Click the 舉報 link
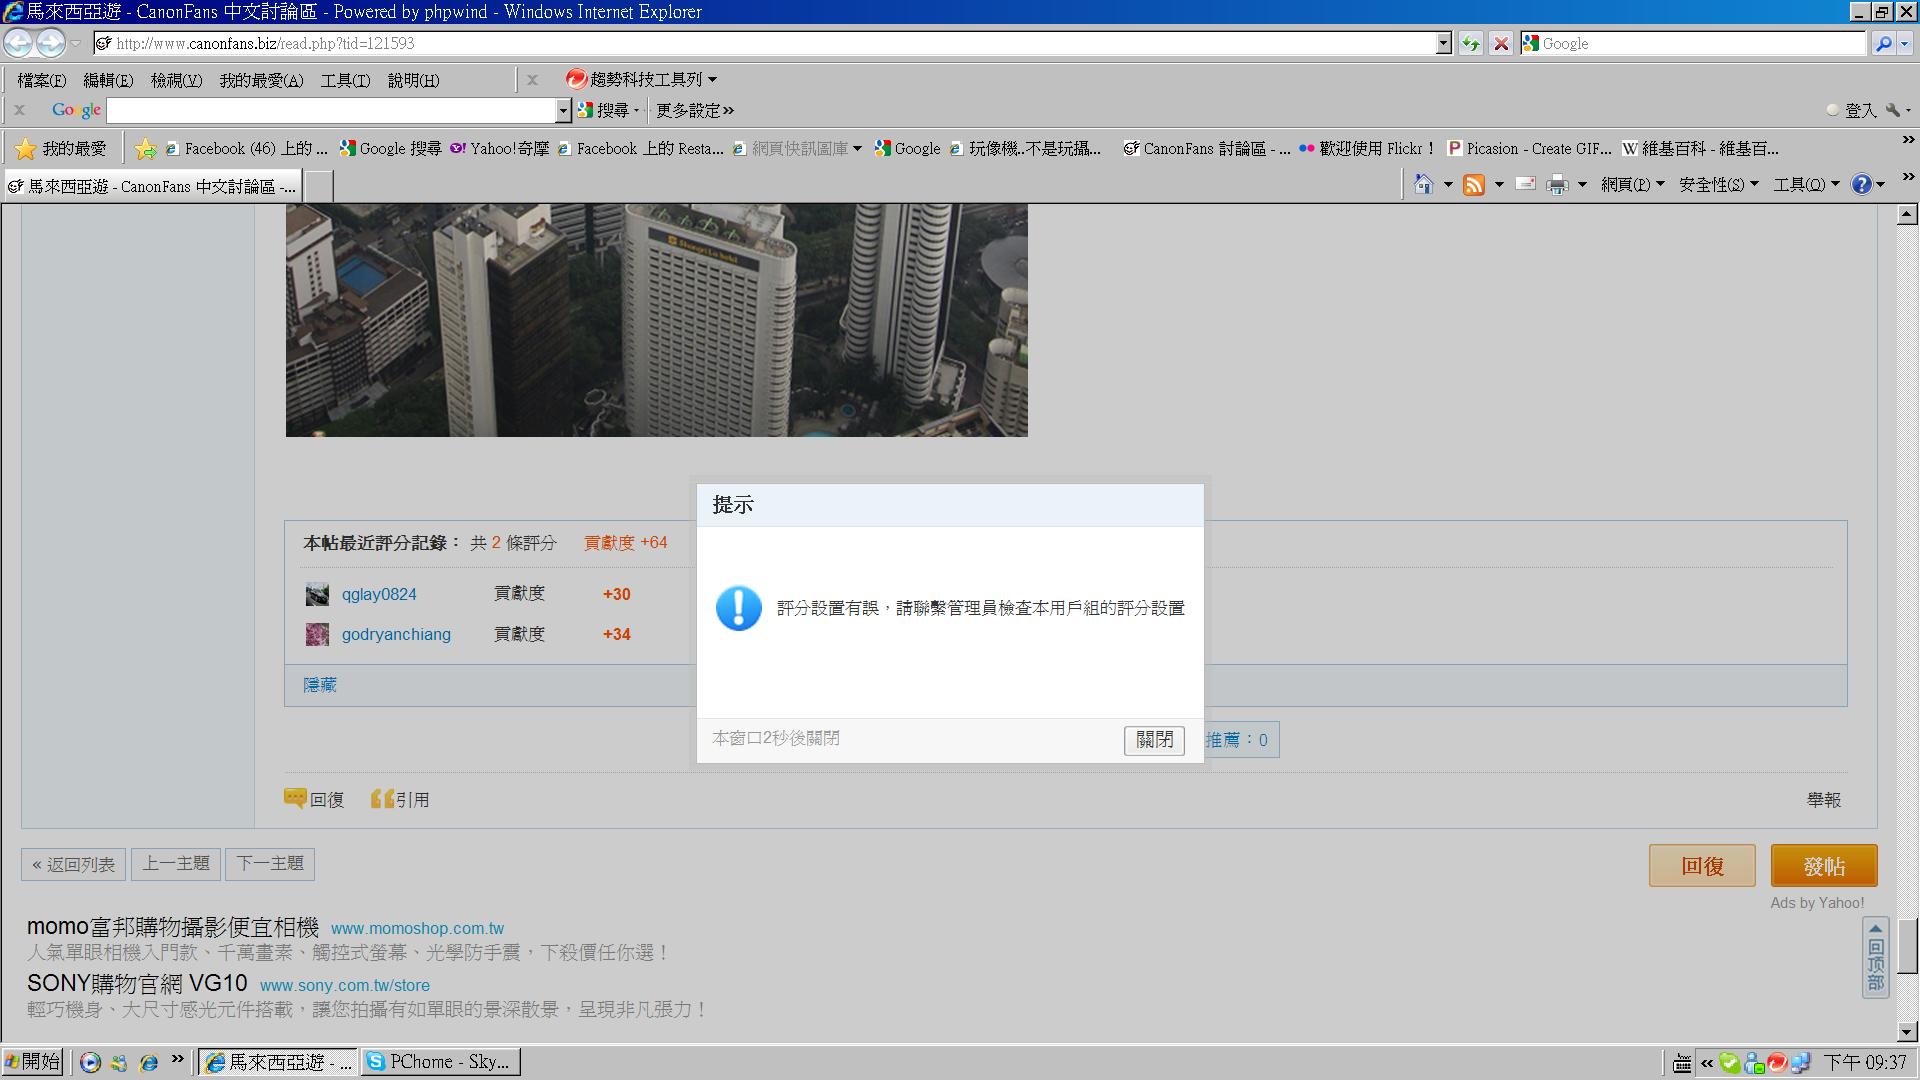The height and width of the screenshot is (1080, 1920). coord(1824,800)
